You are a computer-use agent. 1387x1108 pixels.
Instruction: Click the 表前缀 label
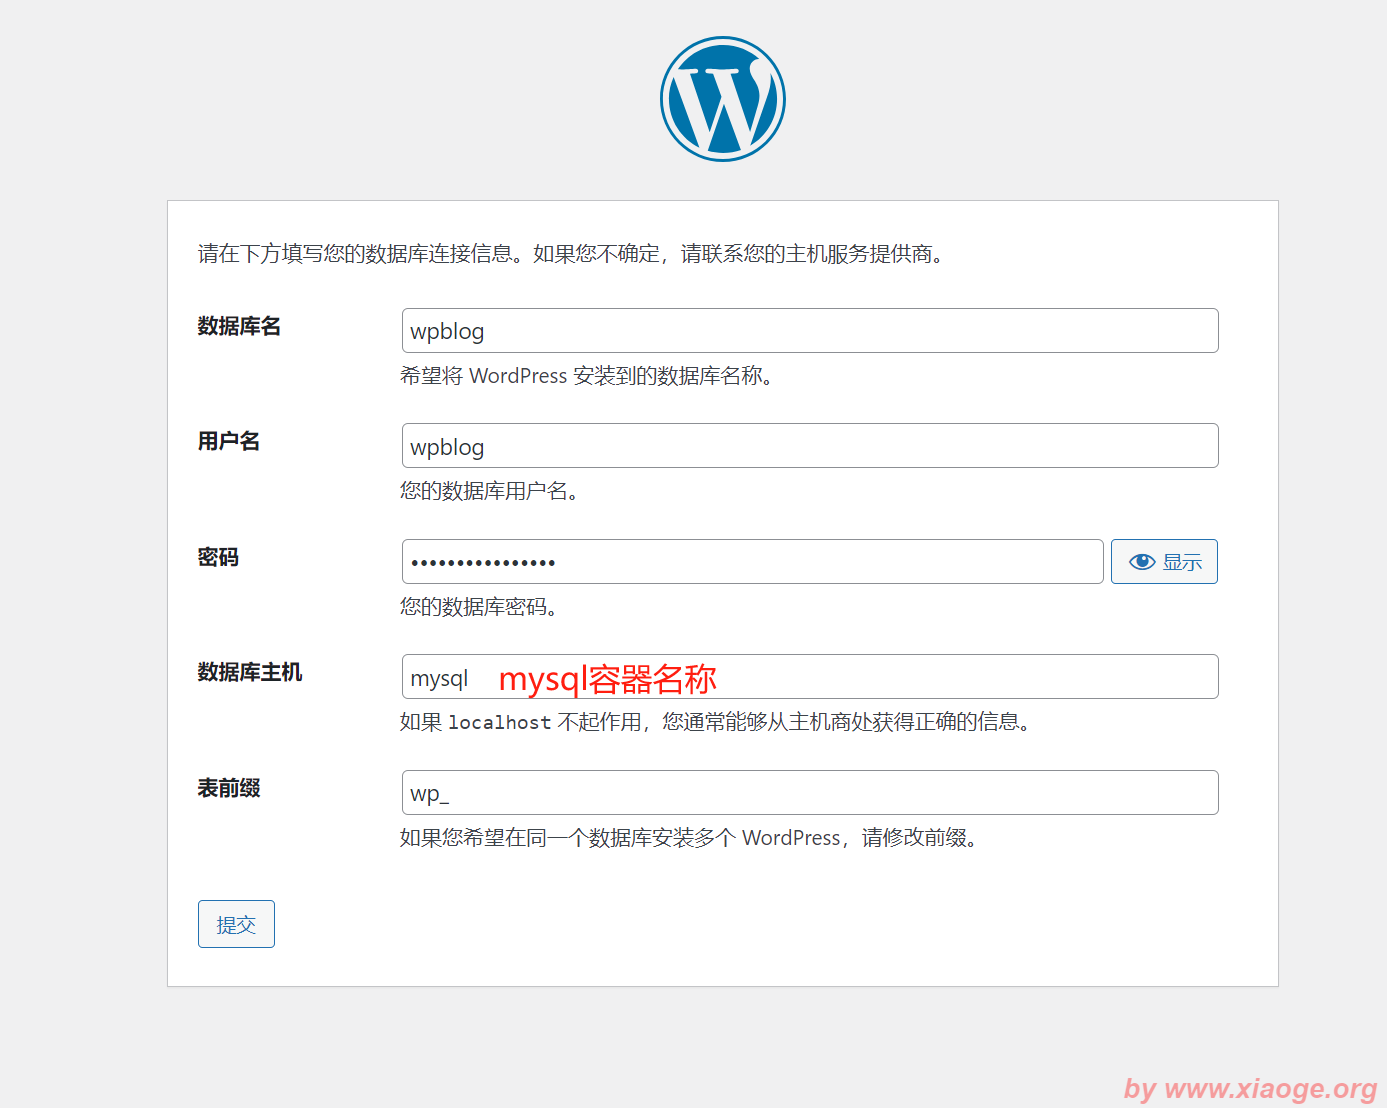pos(229,788)
